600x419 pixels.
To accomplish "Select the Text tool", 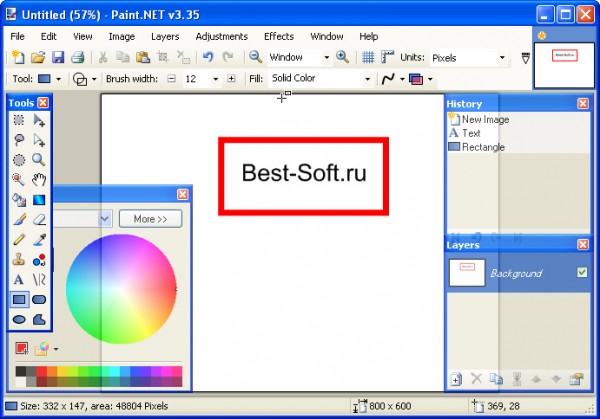I will [x=19, y=279].
